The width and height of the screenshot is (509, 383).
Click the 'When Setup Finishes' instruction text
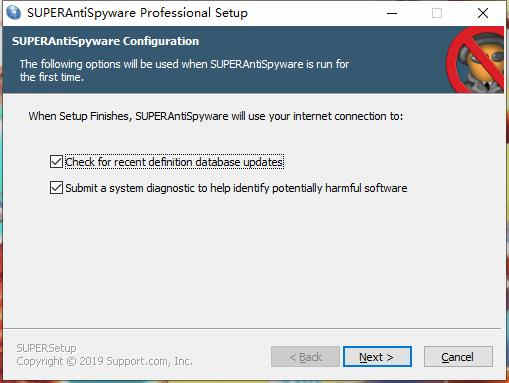(216, 116)
